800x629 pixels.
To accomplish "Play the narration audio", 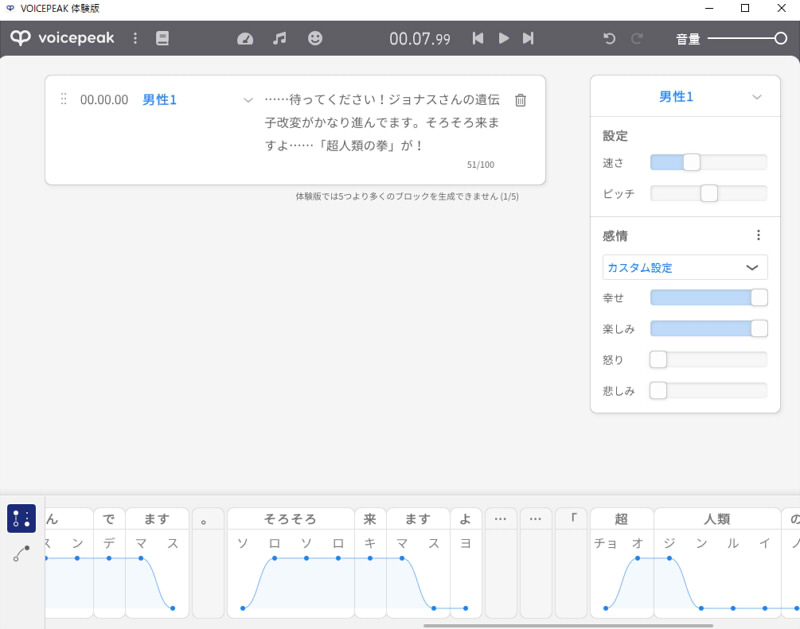I will (504, 38).
